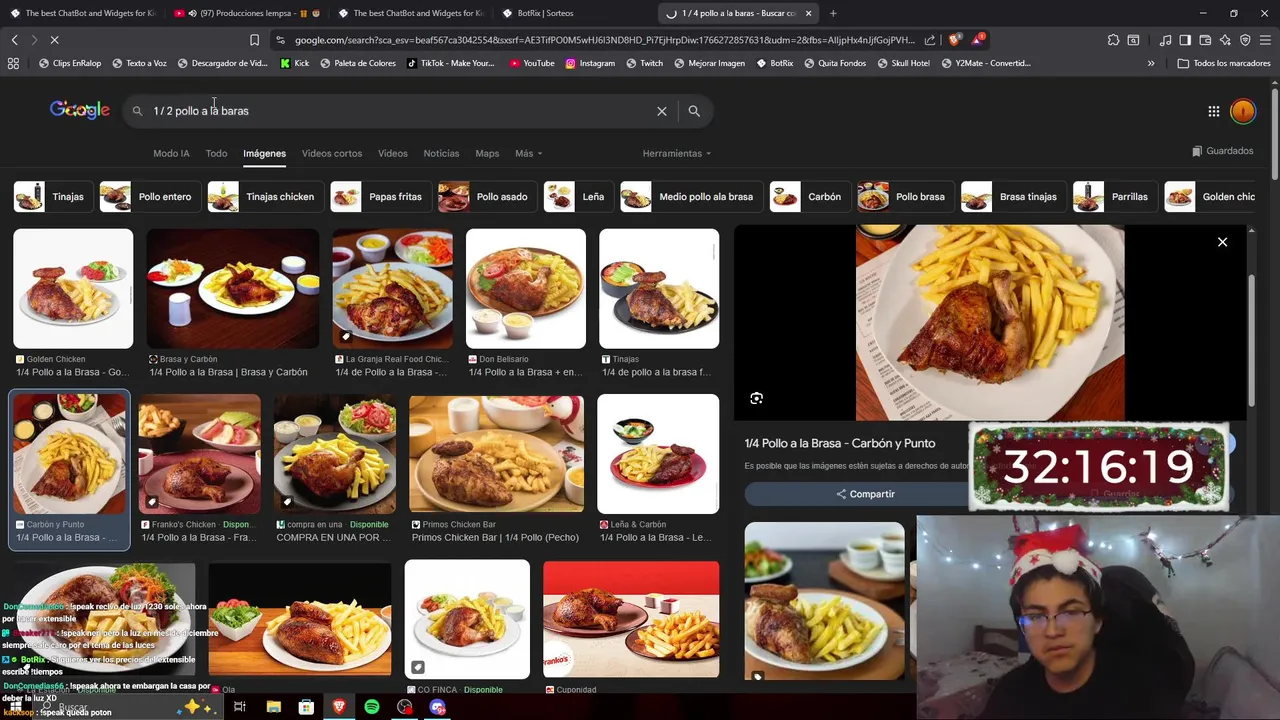Screen dimensions: 1280x720
Task: Switch to the Todo results tab
Action: pos(216,153)
